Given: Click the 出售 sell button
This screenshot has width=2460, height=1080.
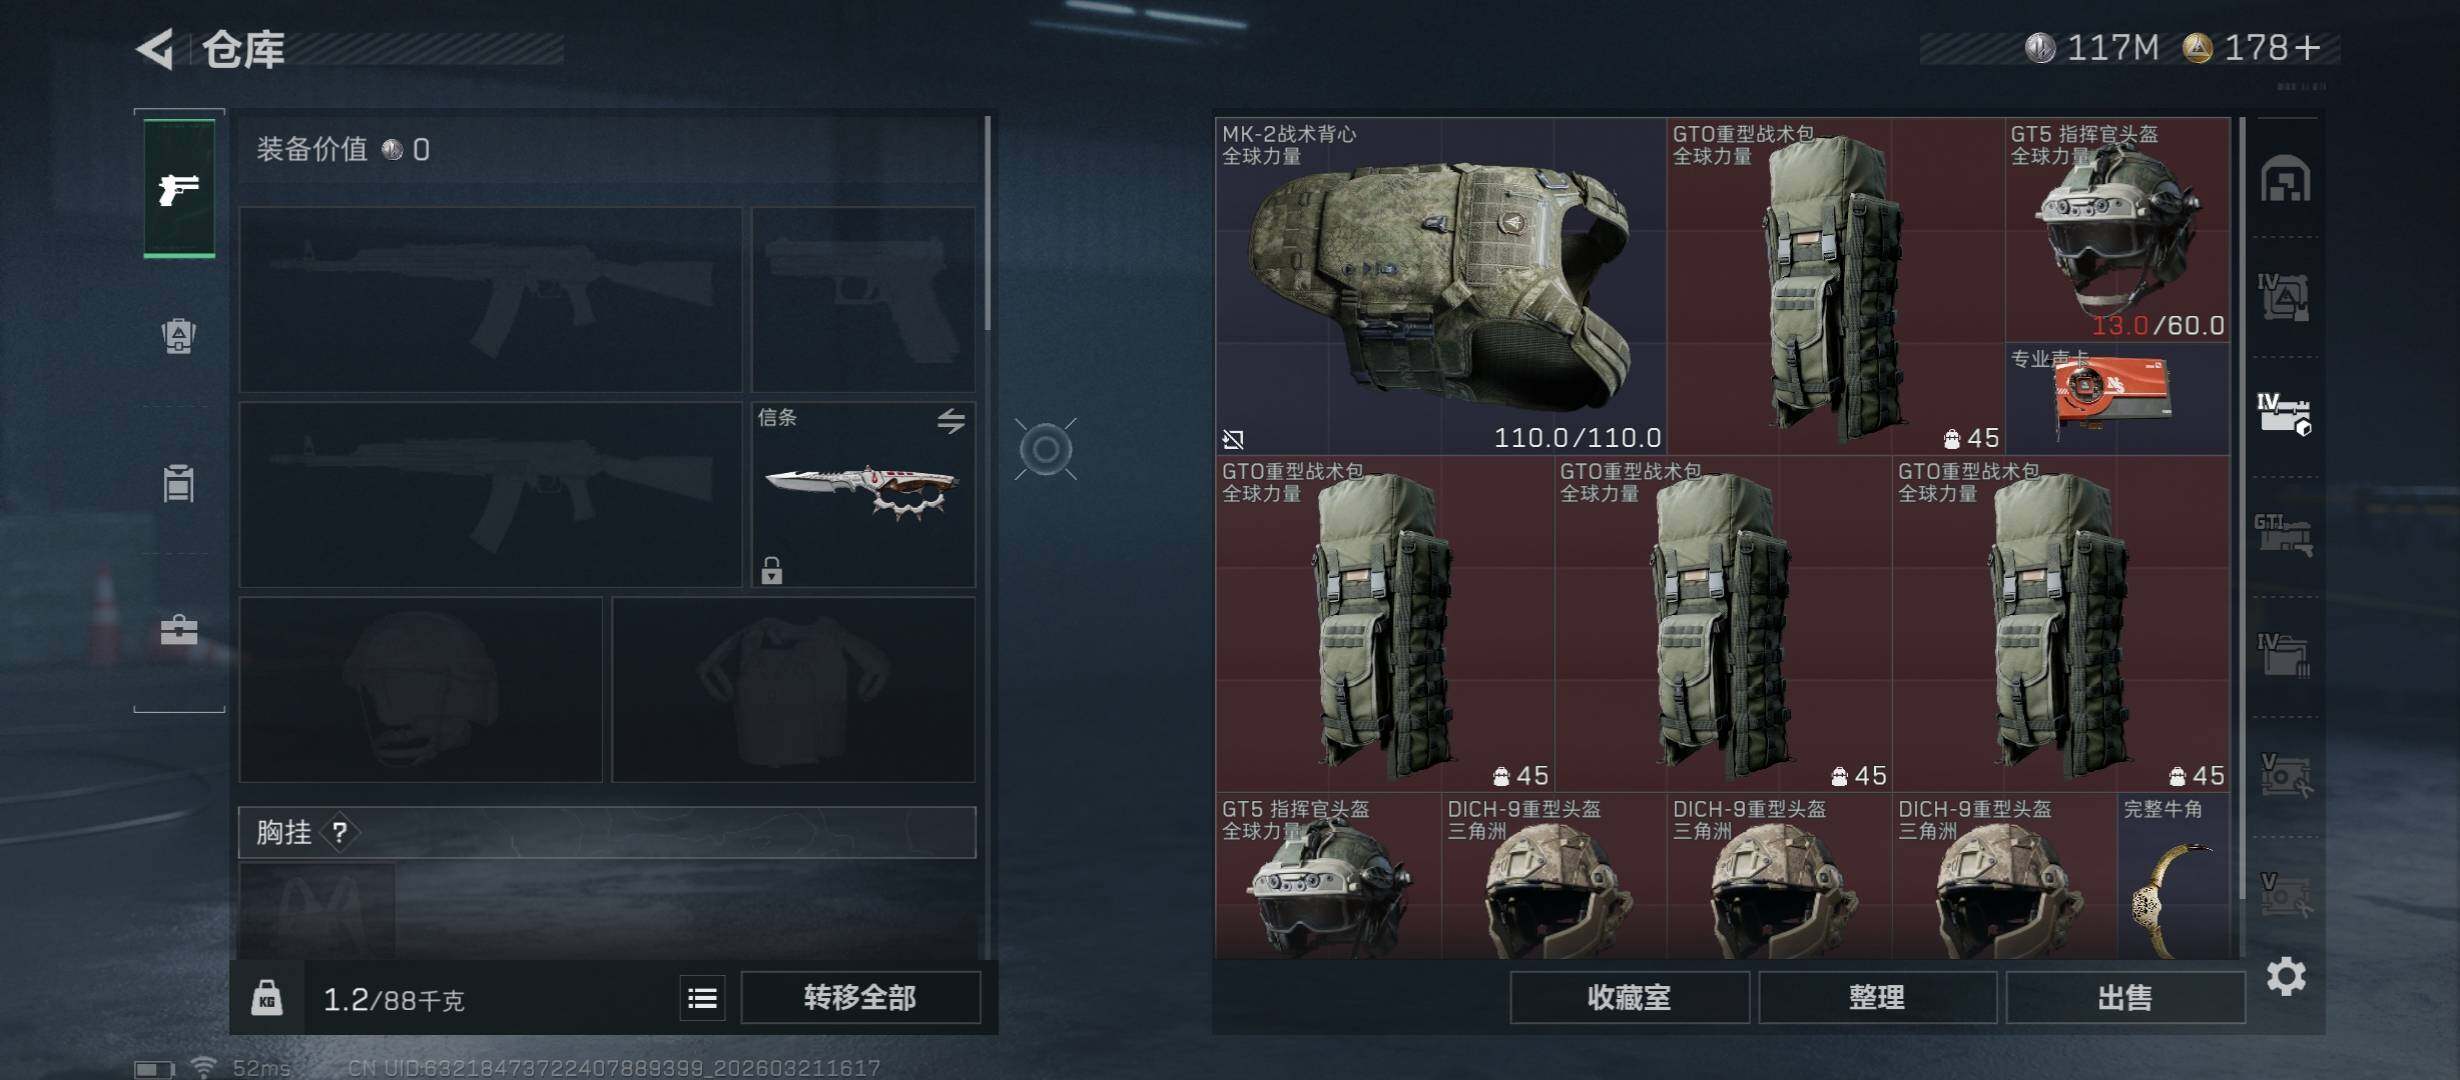Looking at the screenshot, I should pyautogui.click(x=2125, y=998).
